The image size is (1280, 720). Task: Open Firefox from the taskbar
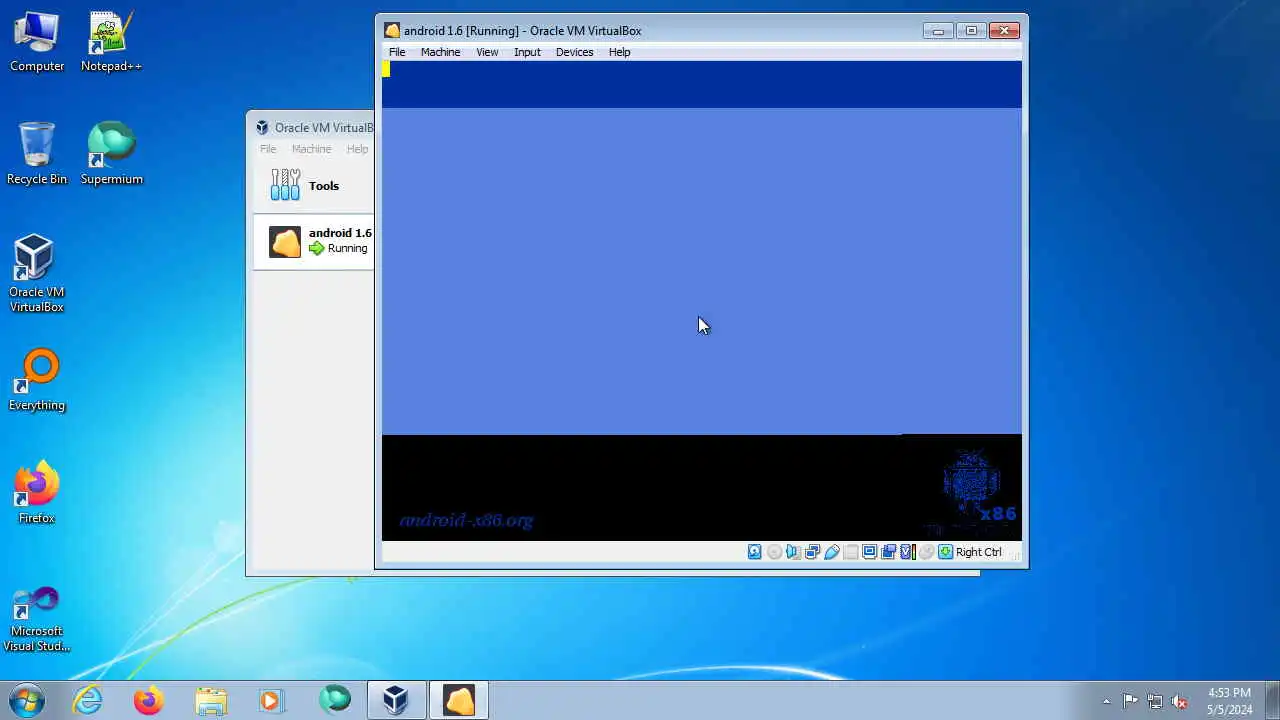[x=149, y=700]
